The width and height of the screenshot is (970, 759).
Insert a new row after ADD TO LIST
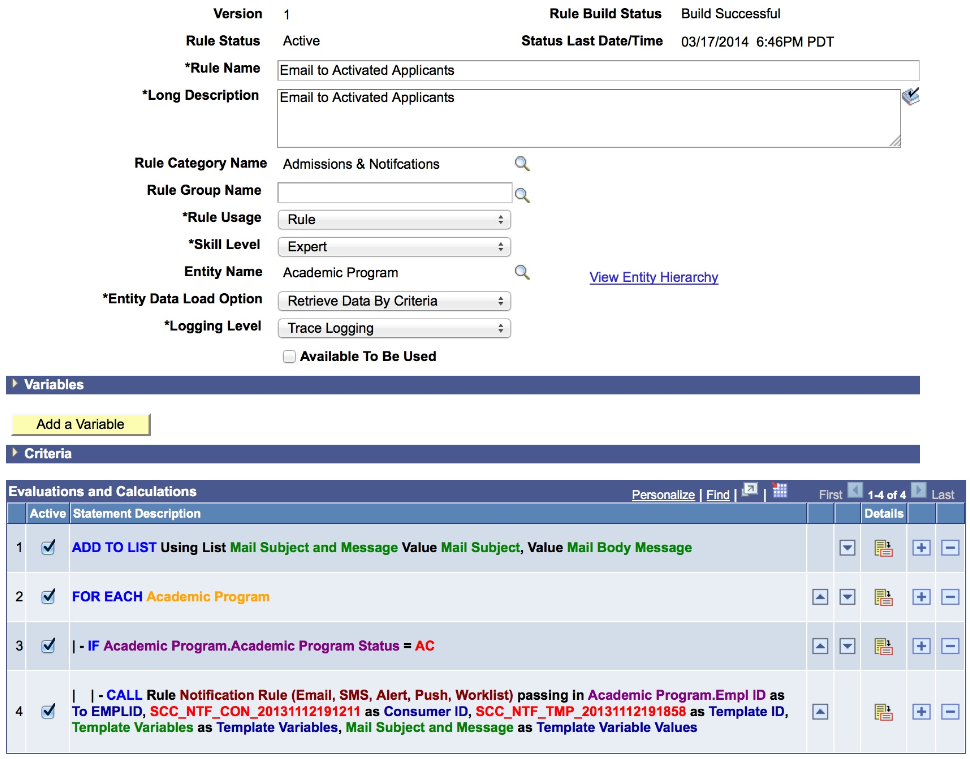pyautogui.click(x=920, y=548)
